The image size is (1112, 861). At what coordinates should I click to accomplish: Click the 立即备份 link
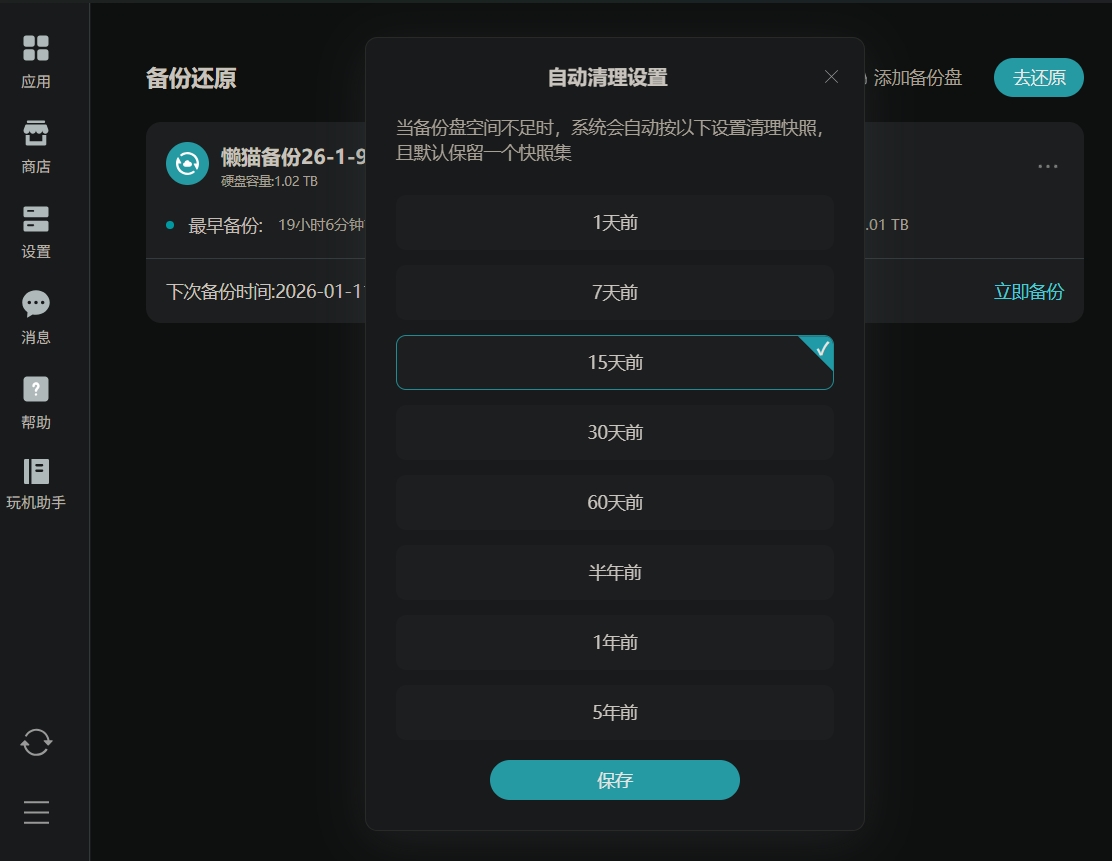click(1028, 291)
